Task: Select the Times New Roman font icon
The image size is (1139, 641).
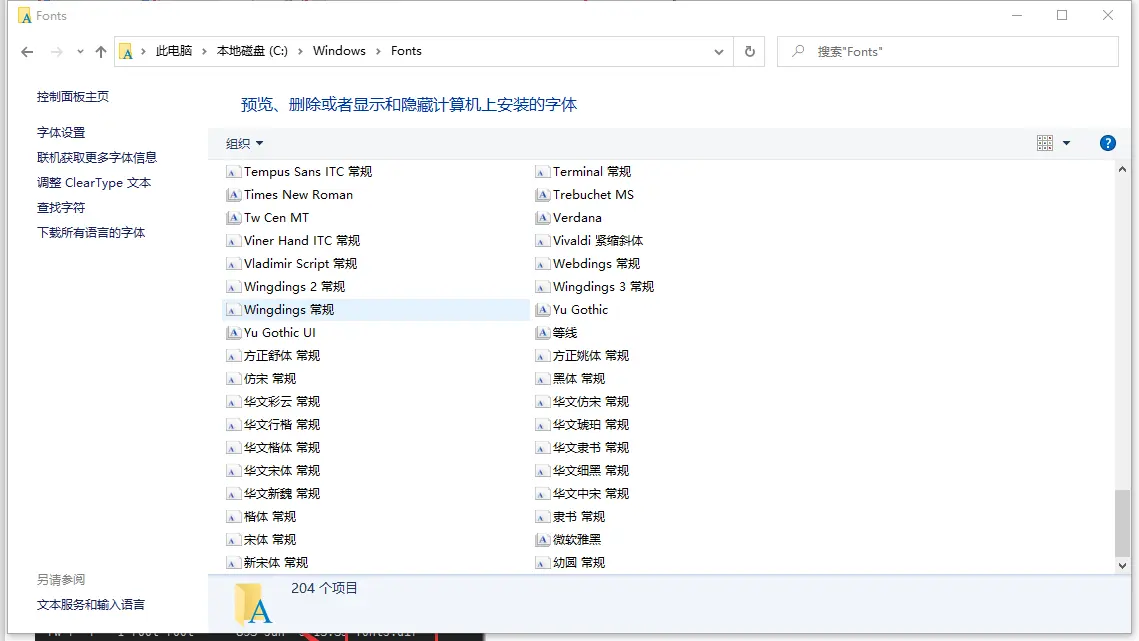Action: [234, 195]
